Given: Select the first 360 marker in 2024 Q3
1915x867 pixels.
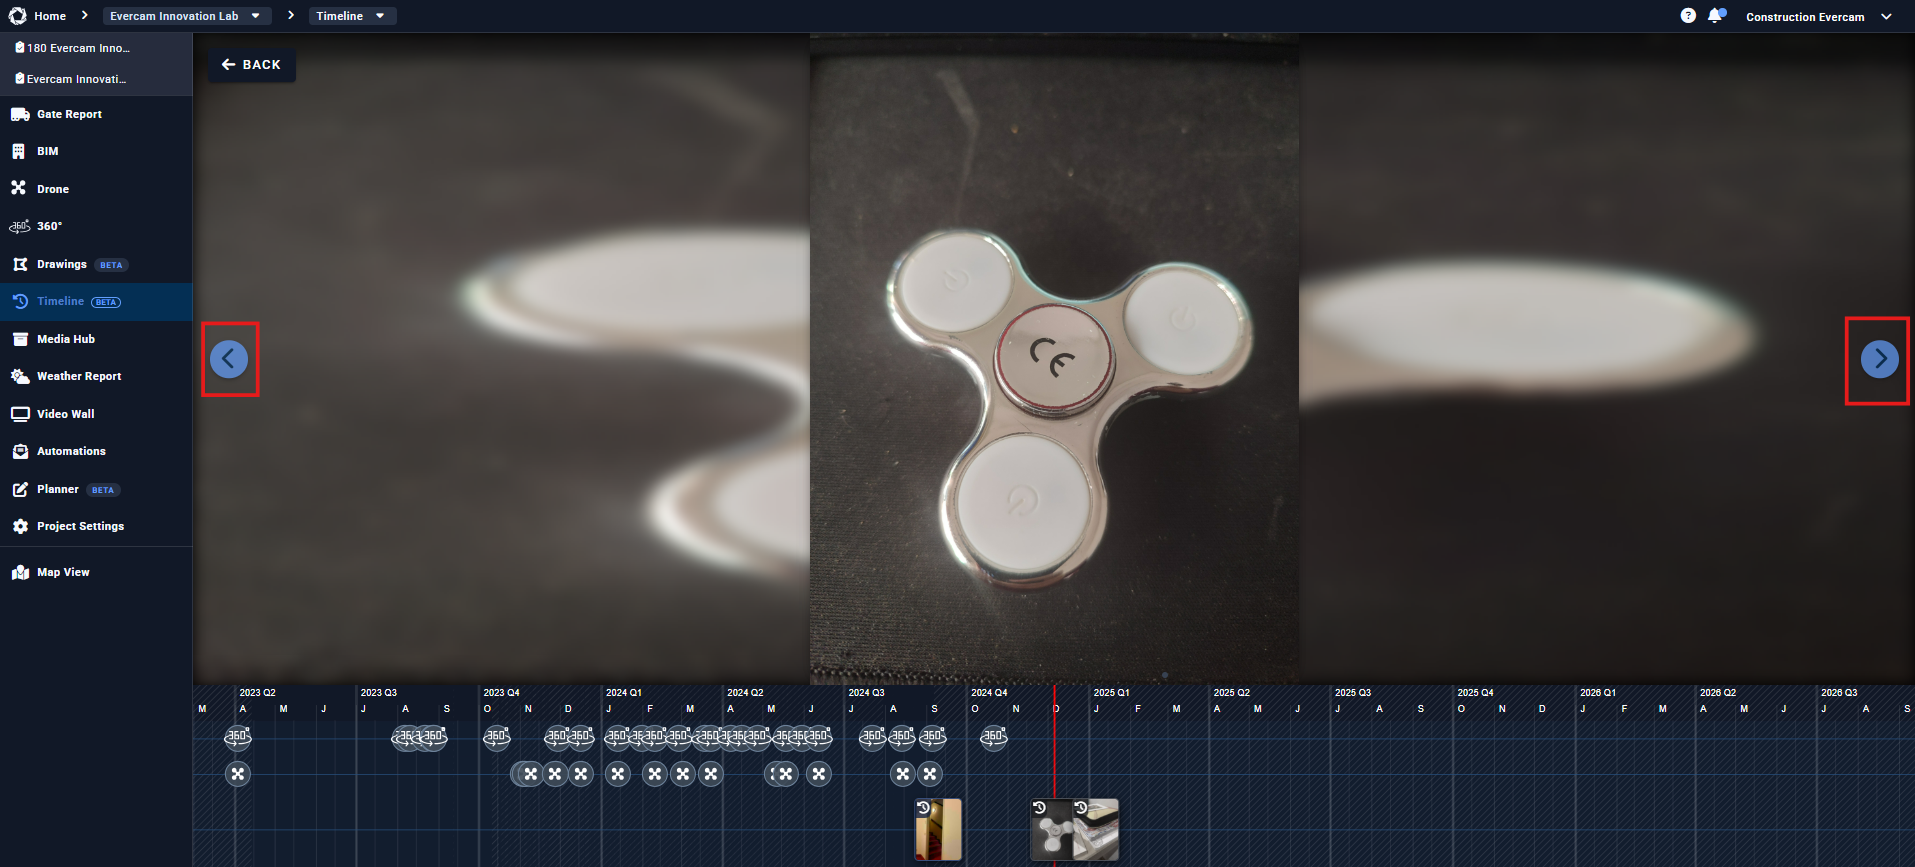Looking at the screenshot, I should [873, 737].
